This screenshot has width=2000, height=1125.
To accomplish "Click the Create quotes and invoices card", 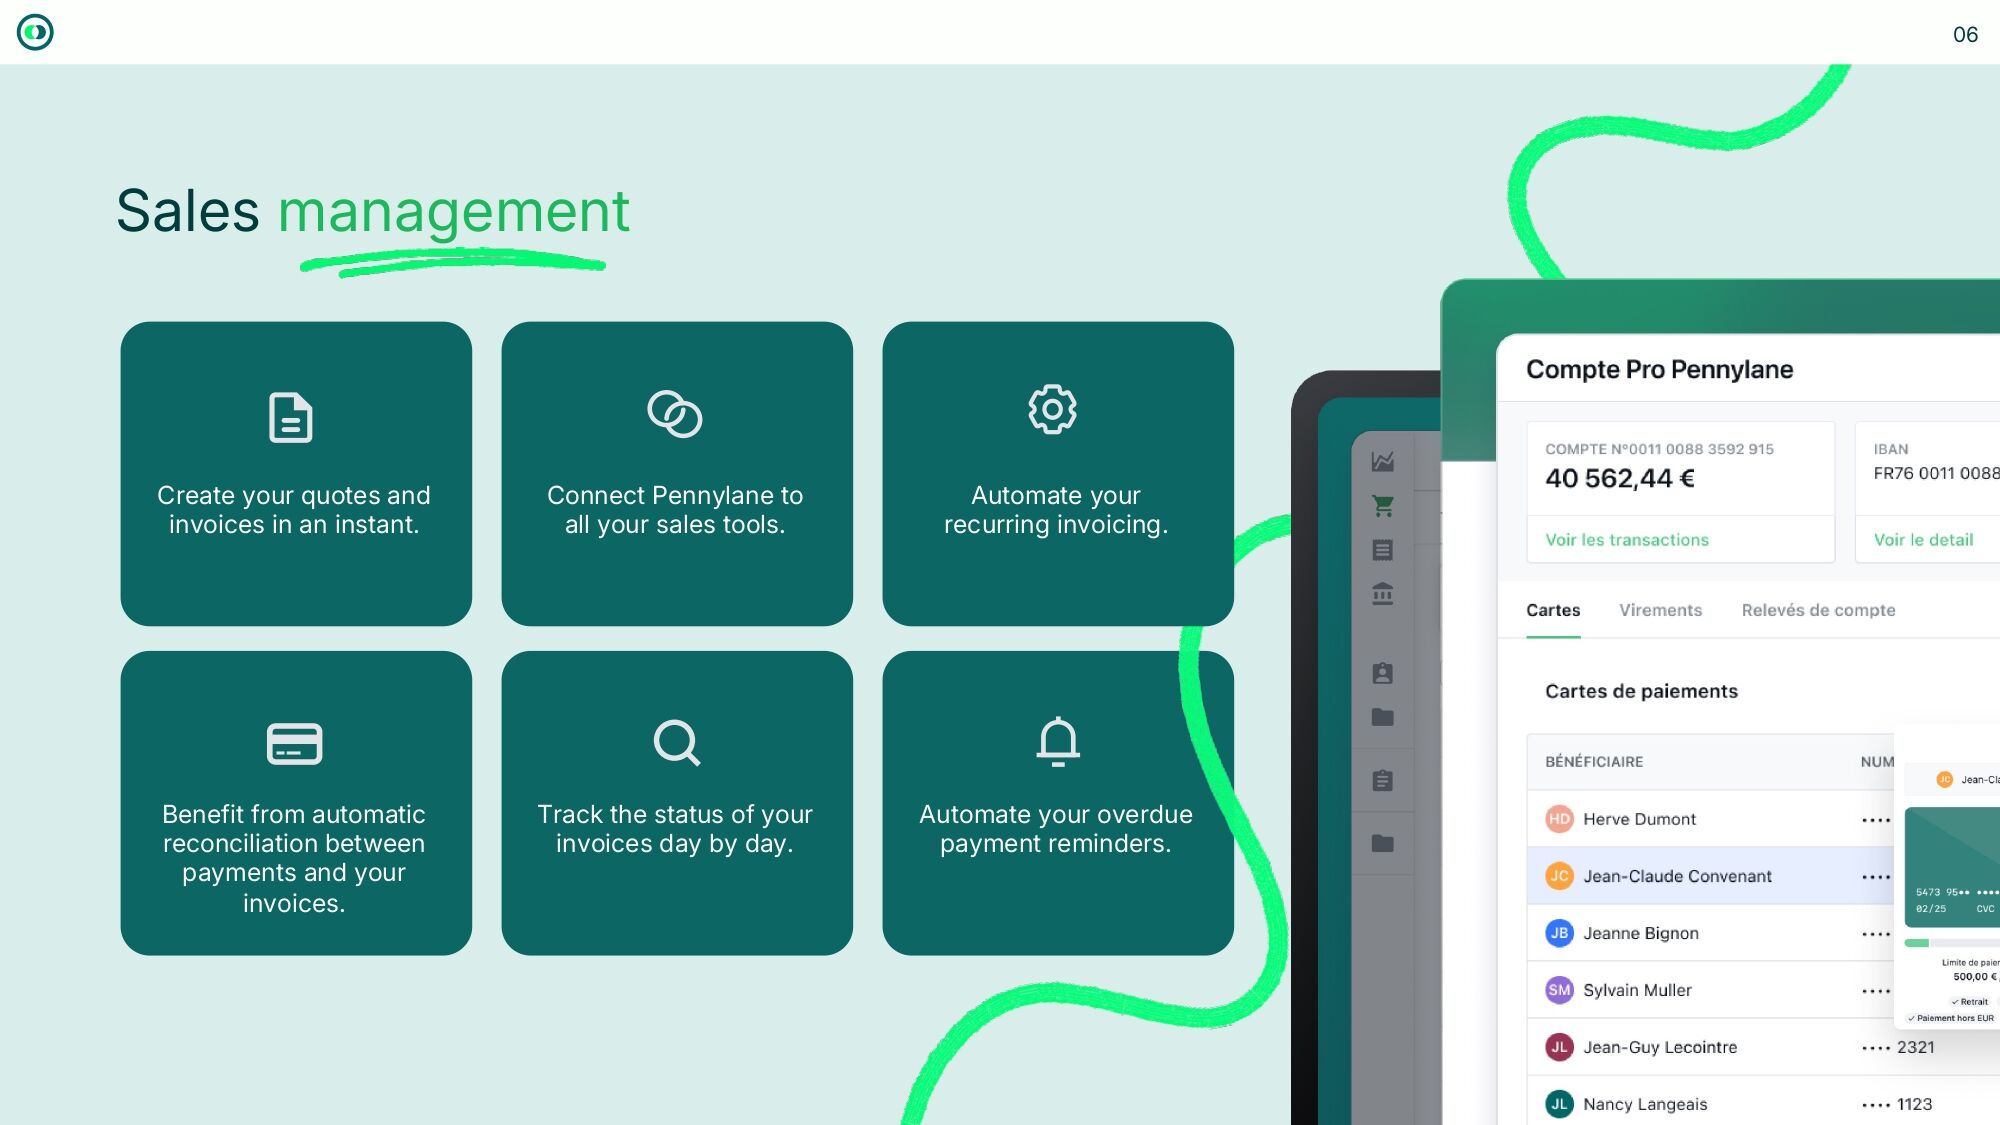I will pyautogui.click(x=295, y=473).
